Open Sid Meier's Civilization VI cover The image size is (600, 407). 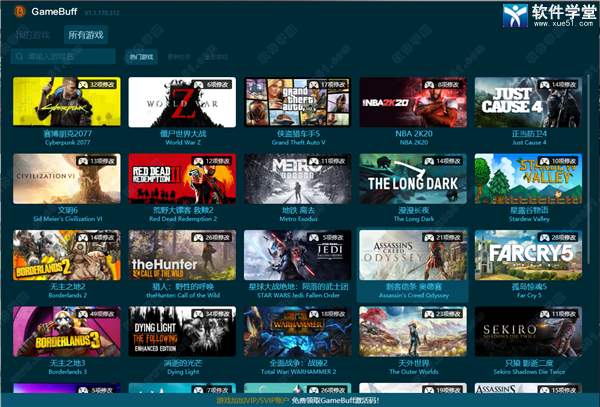pyautogui.click(x=67, y=178)
